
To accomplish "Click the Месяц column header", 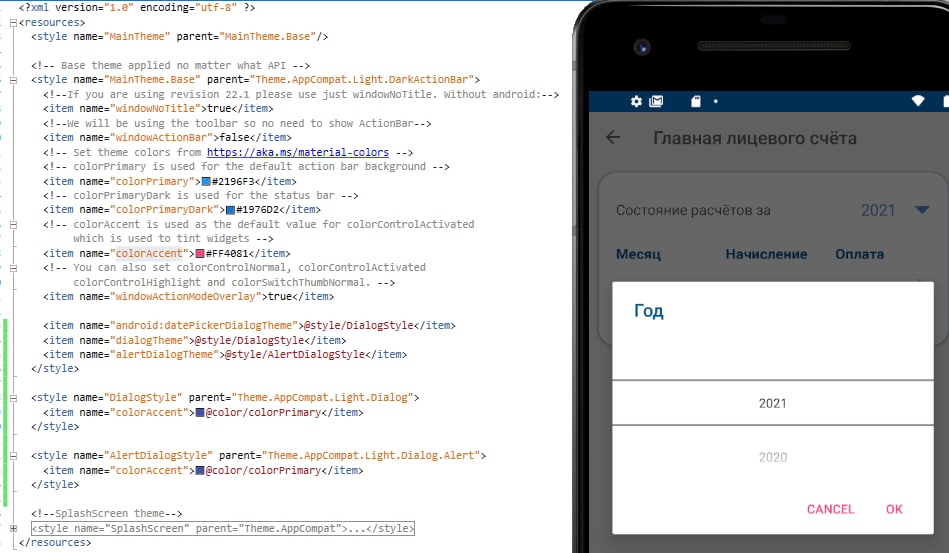I will (638, 254).
